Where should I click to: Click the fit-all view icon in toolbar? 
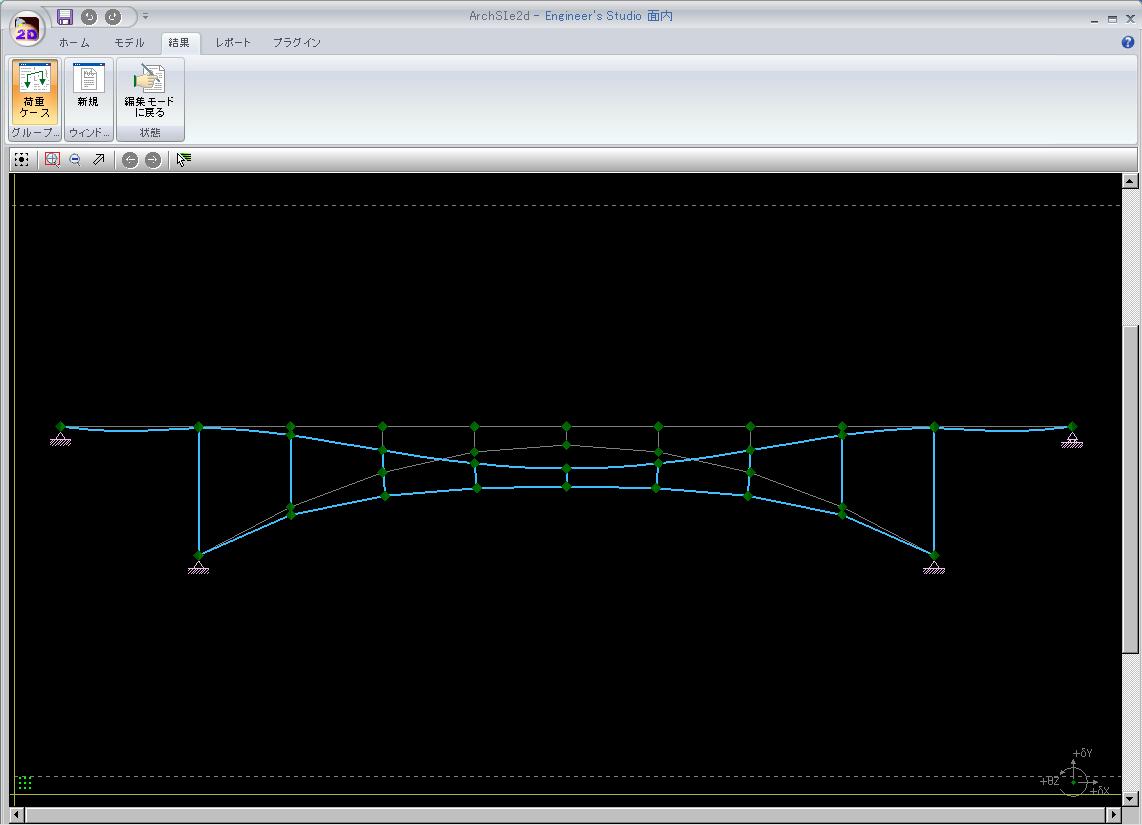pyautogui.click(x=22, y=159)
